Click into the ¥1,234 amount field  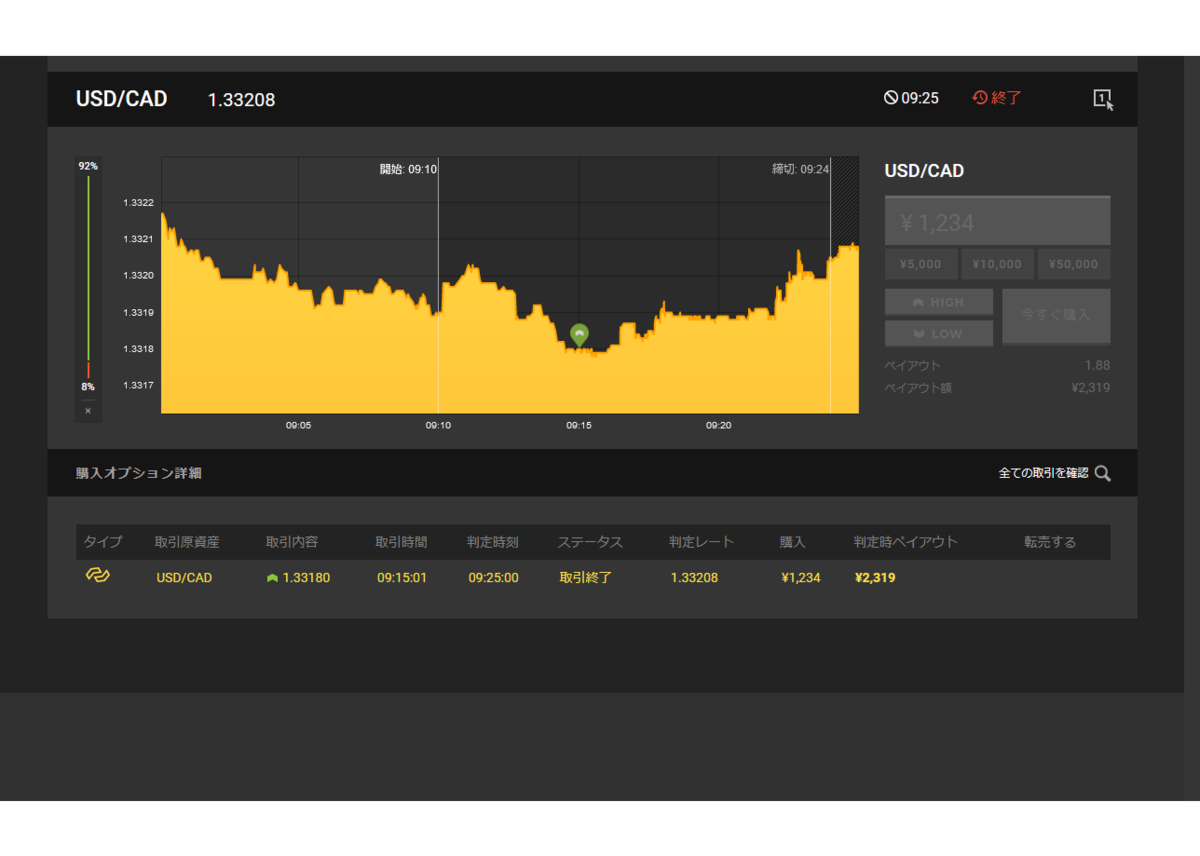click(x=997, y=221)
